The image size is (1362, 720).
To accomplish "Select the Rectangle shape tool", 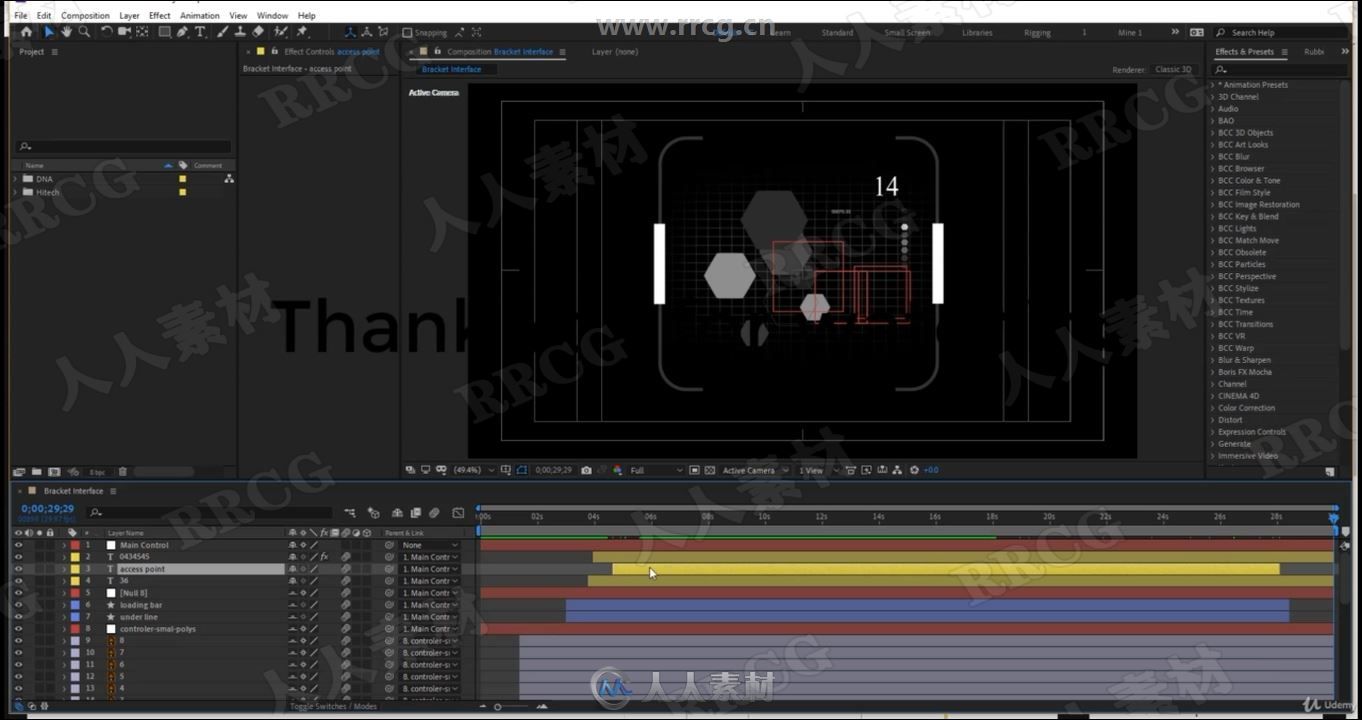I will (x=164, y=32).
